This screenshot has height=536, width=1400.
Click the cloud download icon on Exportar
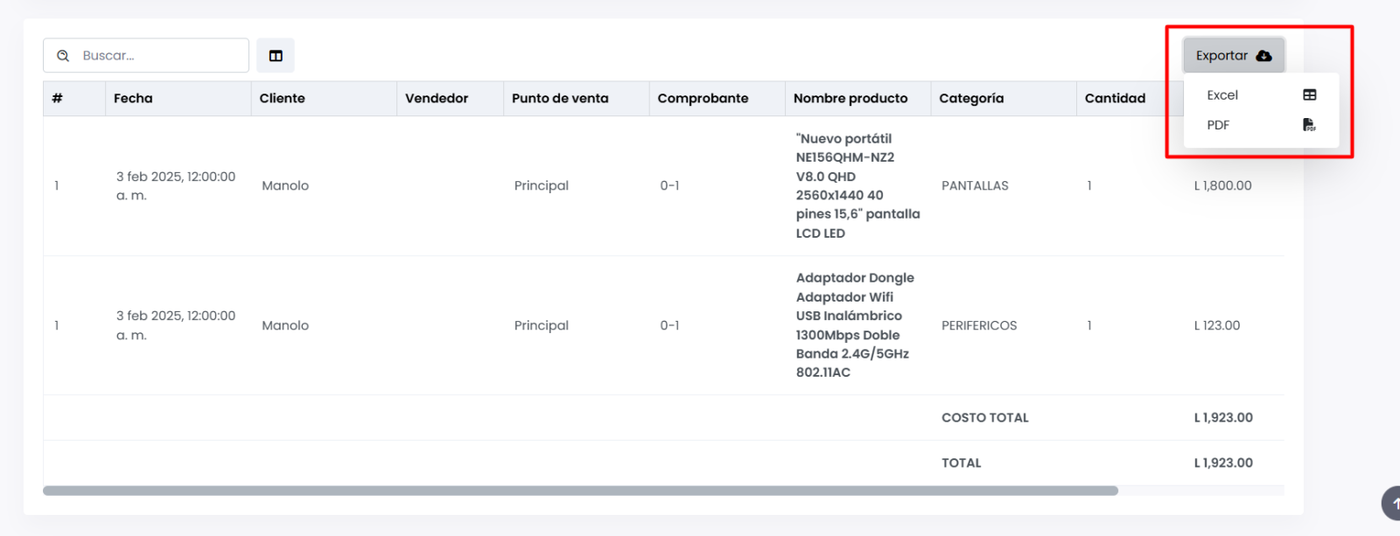coord(1264,56)
